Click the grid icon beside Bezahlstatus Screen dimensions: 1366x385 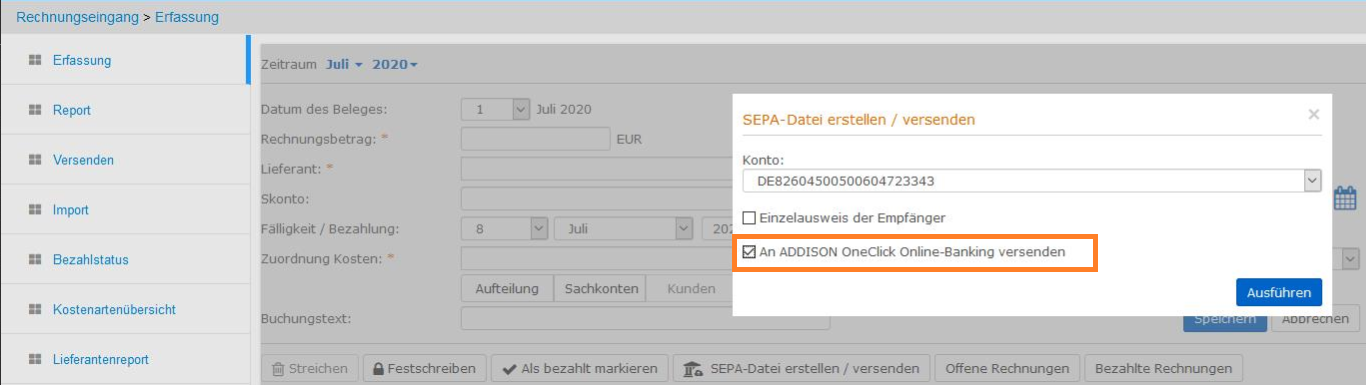34,260
